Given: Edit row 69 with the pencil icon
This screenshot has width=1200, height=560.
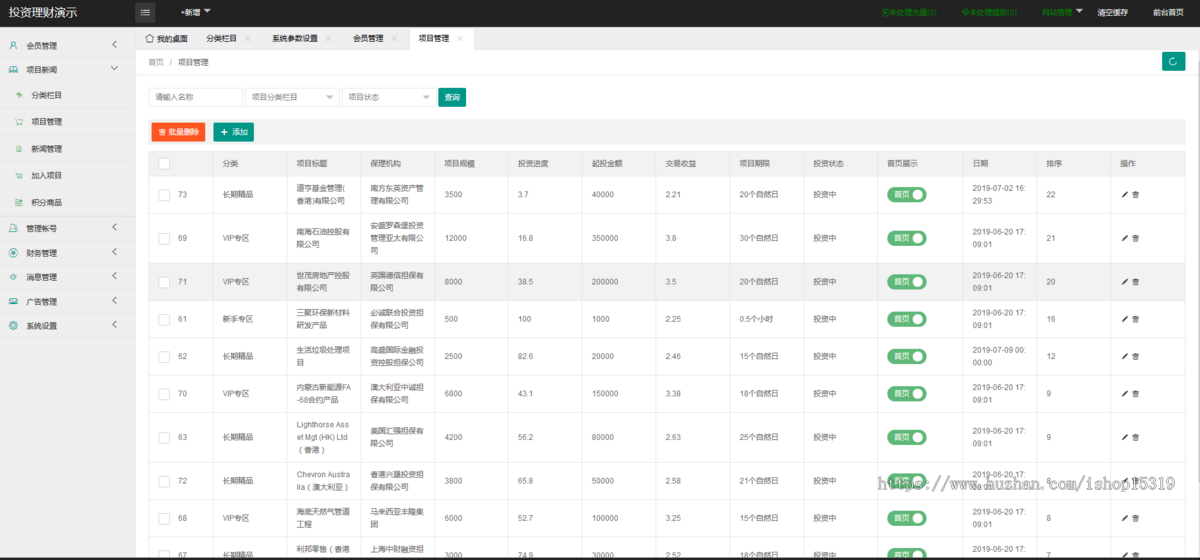Looking at the screenshot, I should coord(1125,239).
